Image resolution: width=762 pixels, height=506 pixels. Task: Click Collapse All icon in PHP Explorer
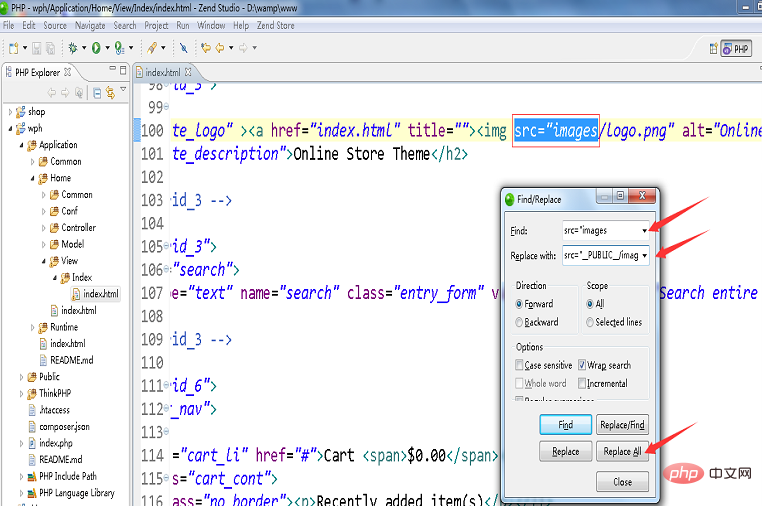point(97,93)
